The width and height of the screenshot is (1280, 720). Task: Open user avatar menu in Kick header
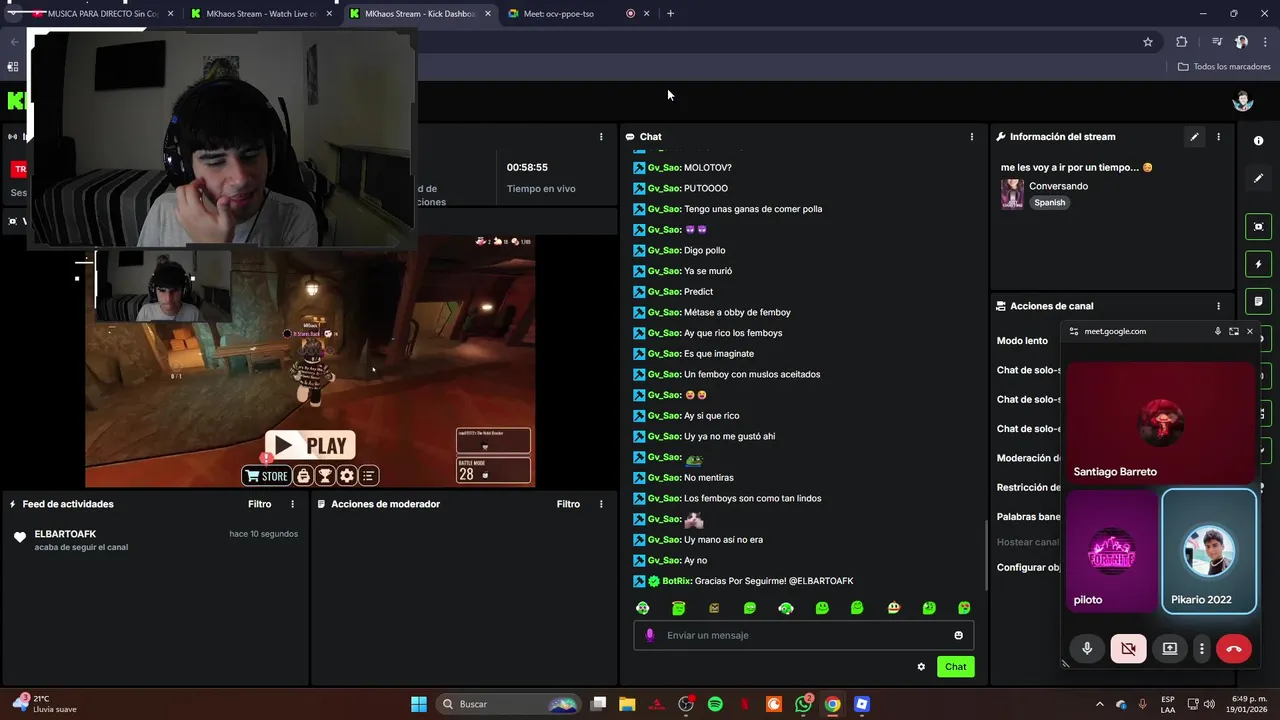pyautogui.click(x=1243, y=101)
